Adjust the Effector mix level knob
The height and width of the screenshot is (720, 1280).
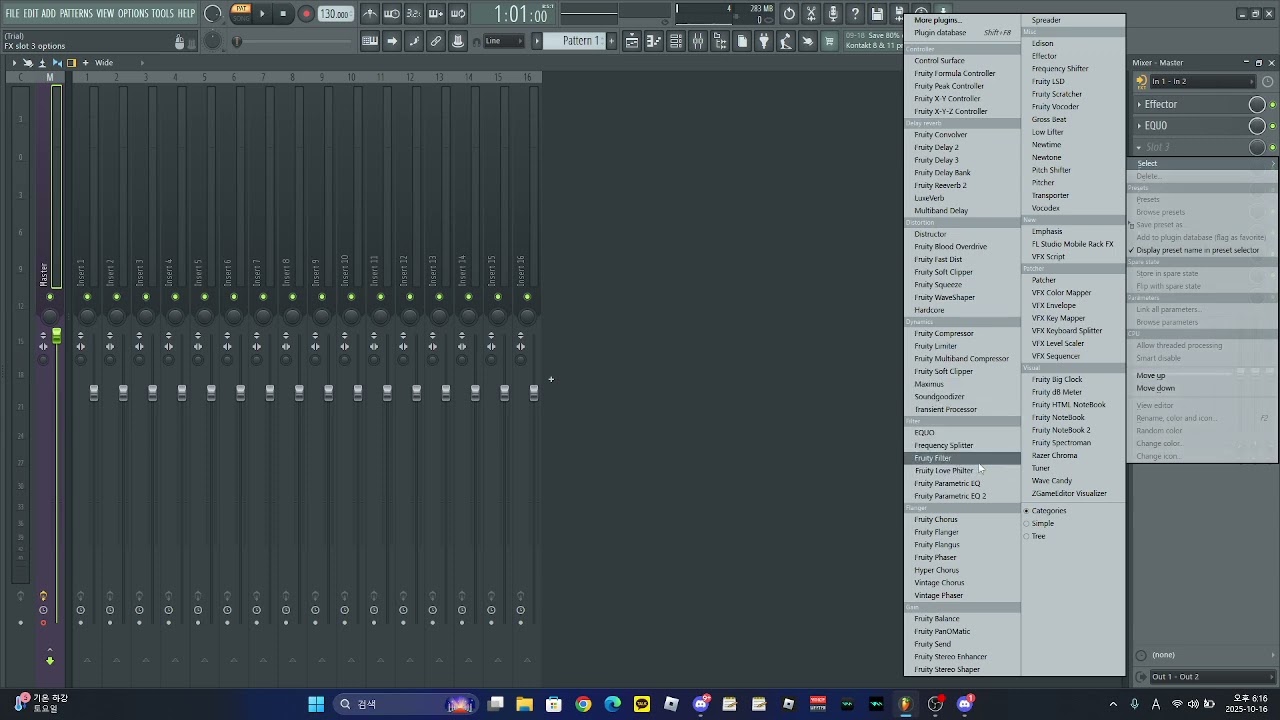[1257, 105]
